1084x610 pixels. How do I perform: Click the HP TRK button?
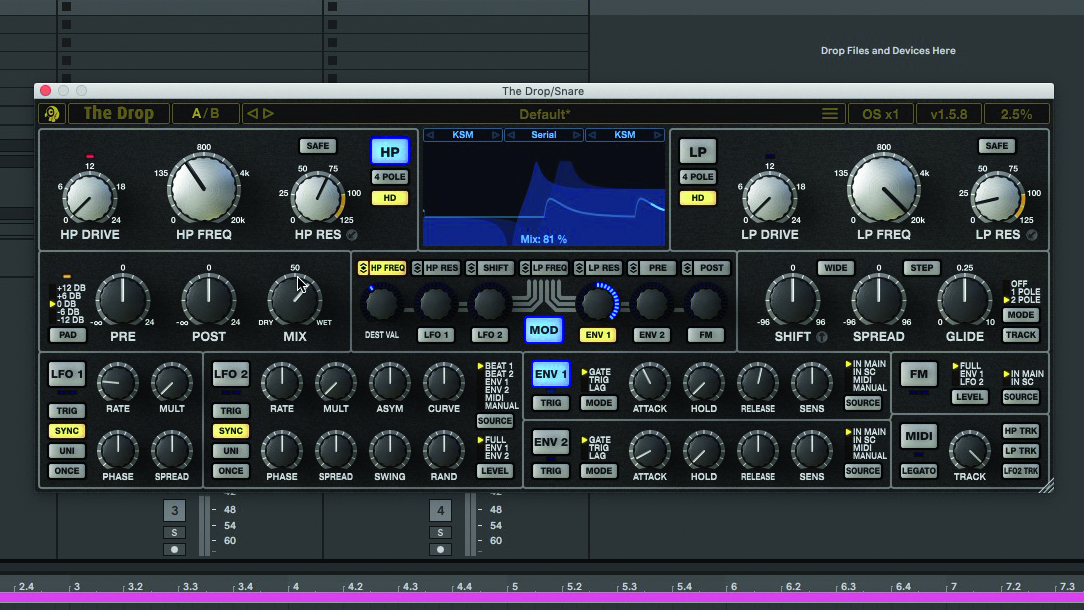tap(1020, 431)
